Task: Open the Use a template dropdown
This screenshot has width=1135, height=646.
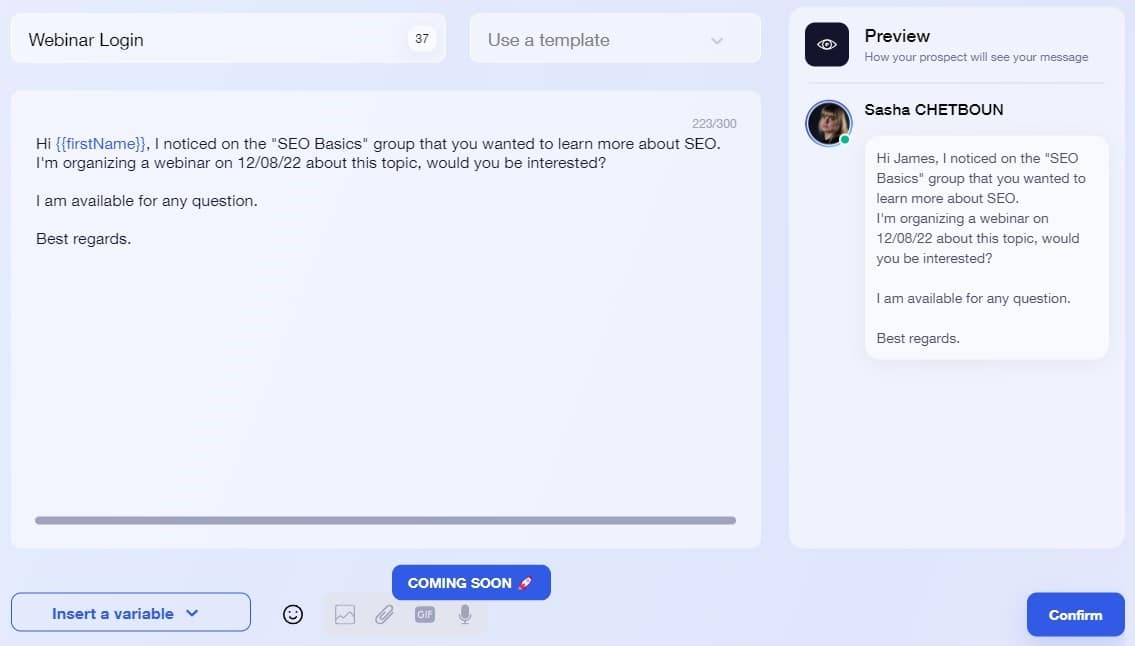Action: [615, 40]
